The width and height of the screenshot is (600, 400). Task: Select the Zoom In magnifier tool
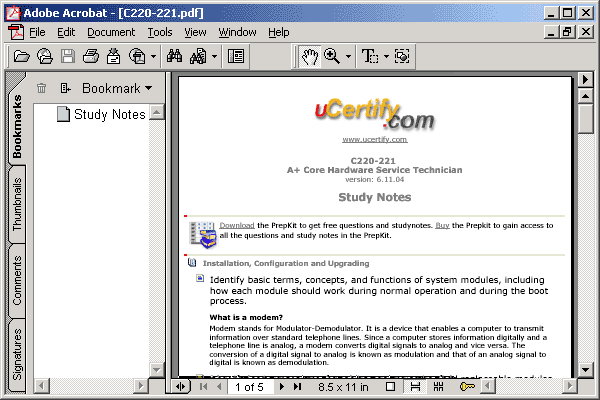(x=332, y=56)
